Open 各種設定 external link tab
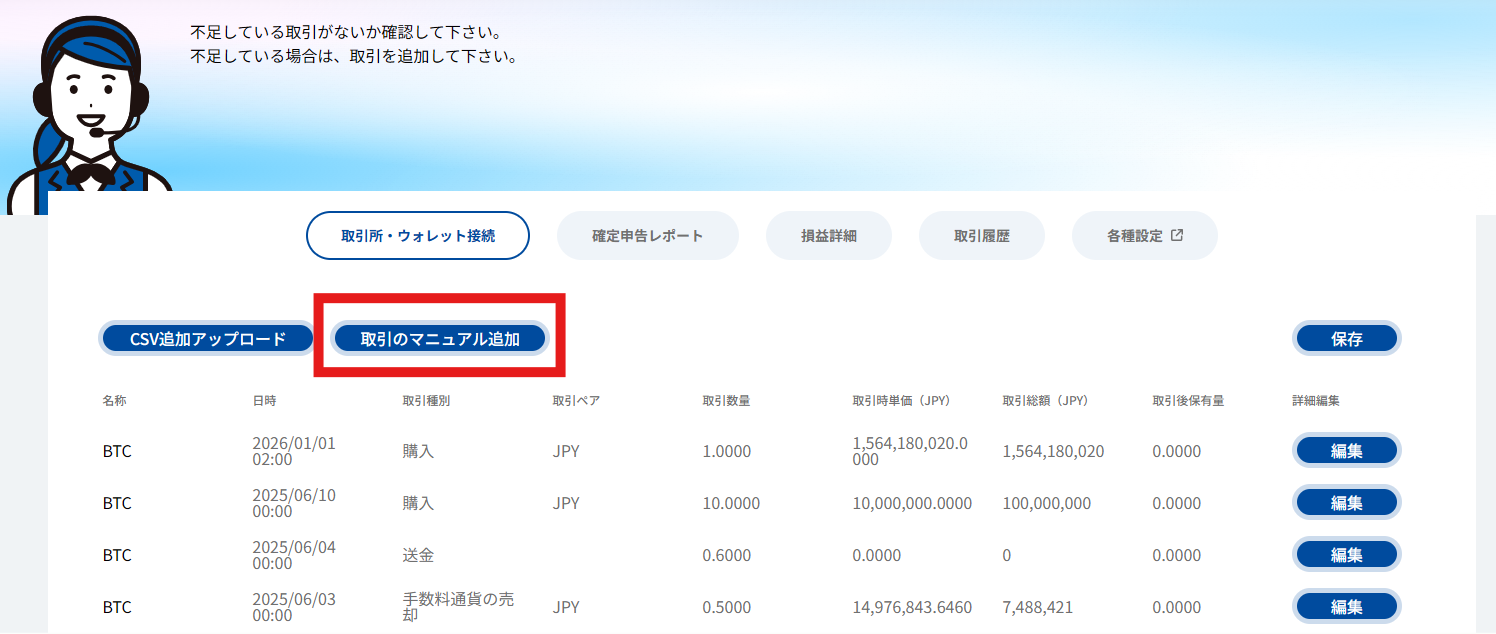The width and height of the screenshot is (1496, 634). point(1144,236)
